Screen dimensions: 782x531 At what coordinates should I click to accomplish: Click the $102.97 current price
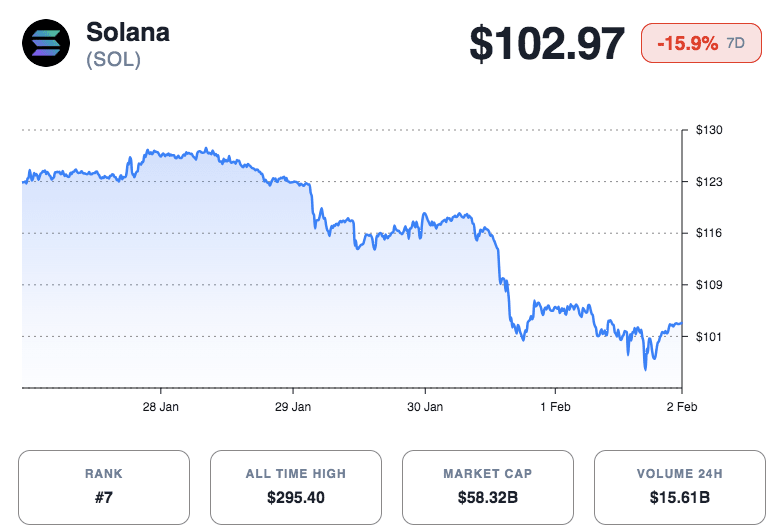[x=548, y=45]
